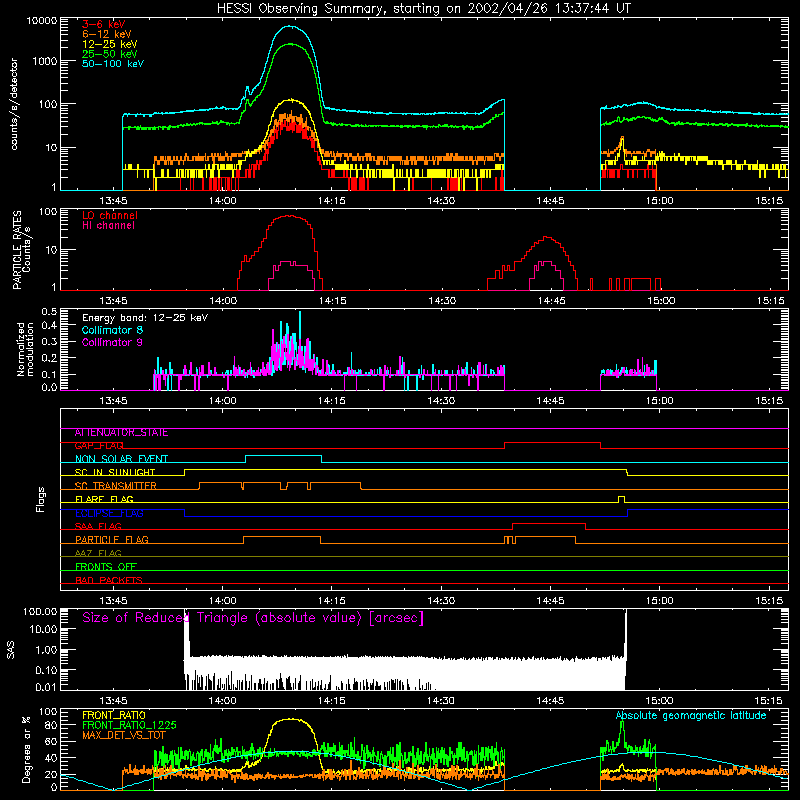Click the Size of Reduced Triangle caption

coord(253,618)
